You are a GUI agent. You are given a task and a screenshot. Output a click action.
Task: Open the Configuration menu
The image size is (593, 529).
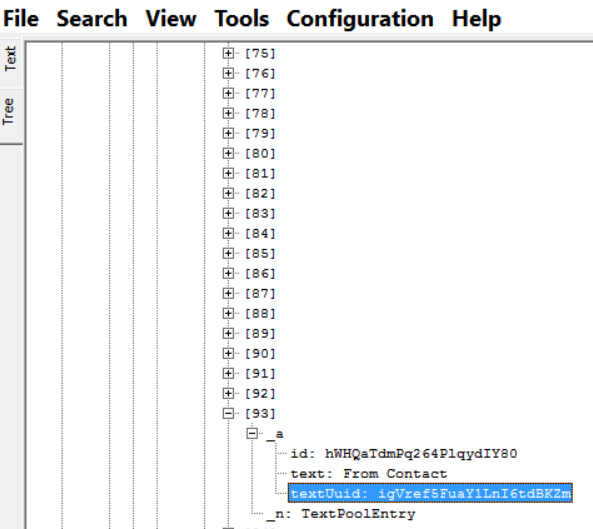click(x=360, y=19)
